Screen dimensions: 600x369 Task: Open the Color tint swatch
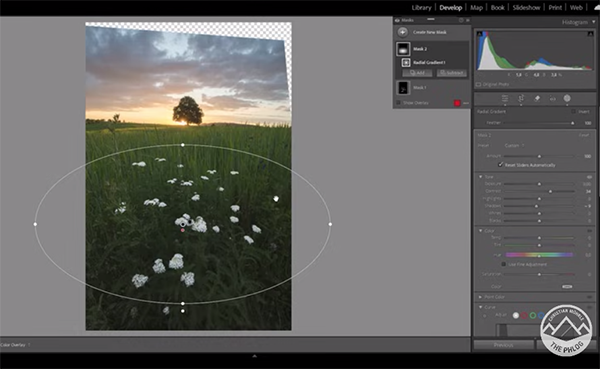[567, 286]
